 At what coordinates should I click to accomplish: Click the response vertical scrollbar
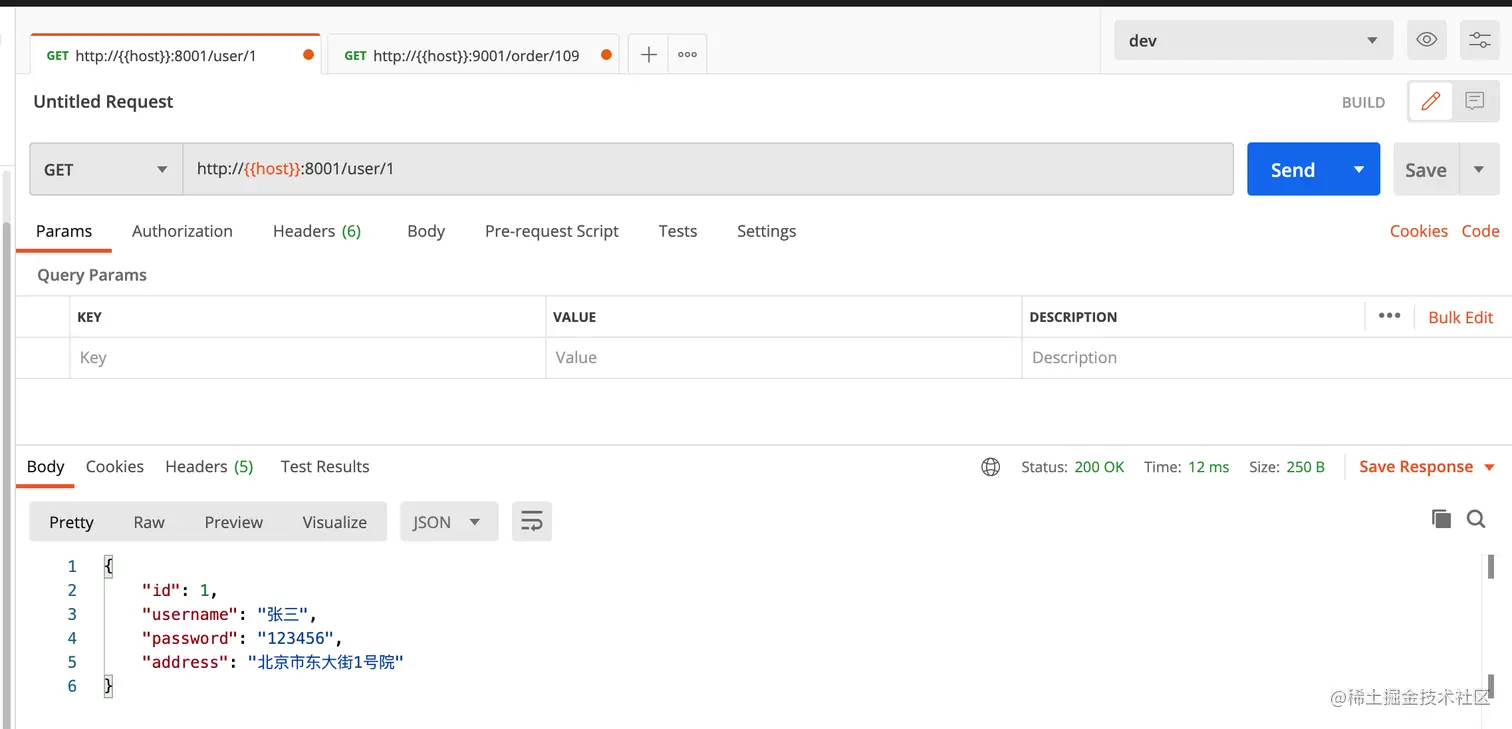coord(1491,568)
